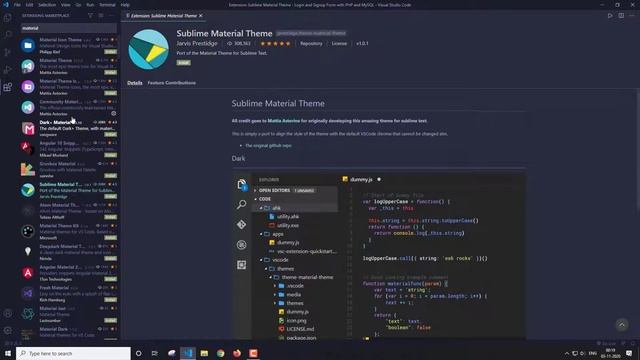
Task: Open the Explorer view in activity bar
Action: (7, 18)
